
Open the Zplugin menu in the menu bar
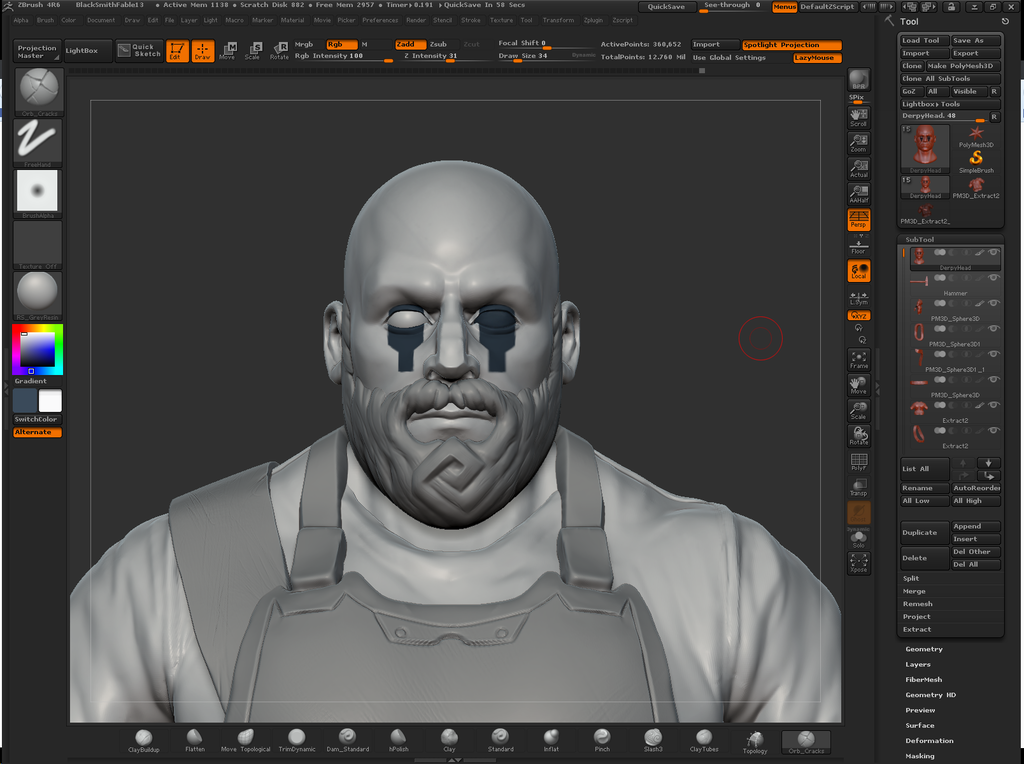coord(593,19)
